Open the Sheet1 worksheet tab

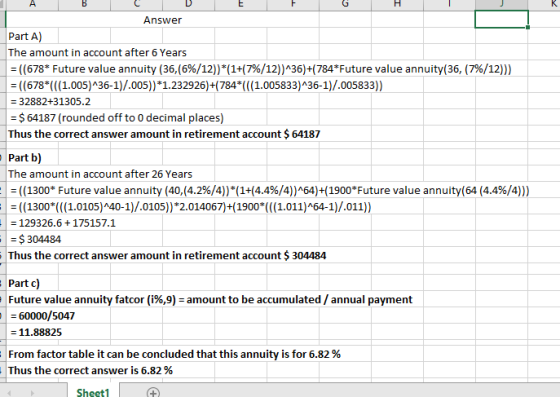click(x=93, y=392)
